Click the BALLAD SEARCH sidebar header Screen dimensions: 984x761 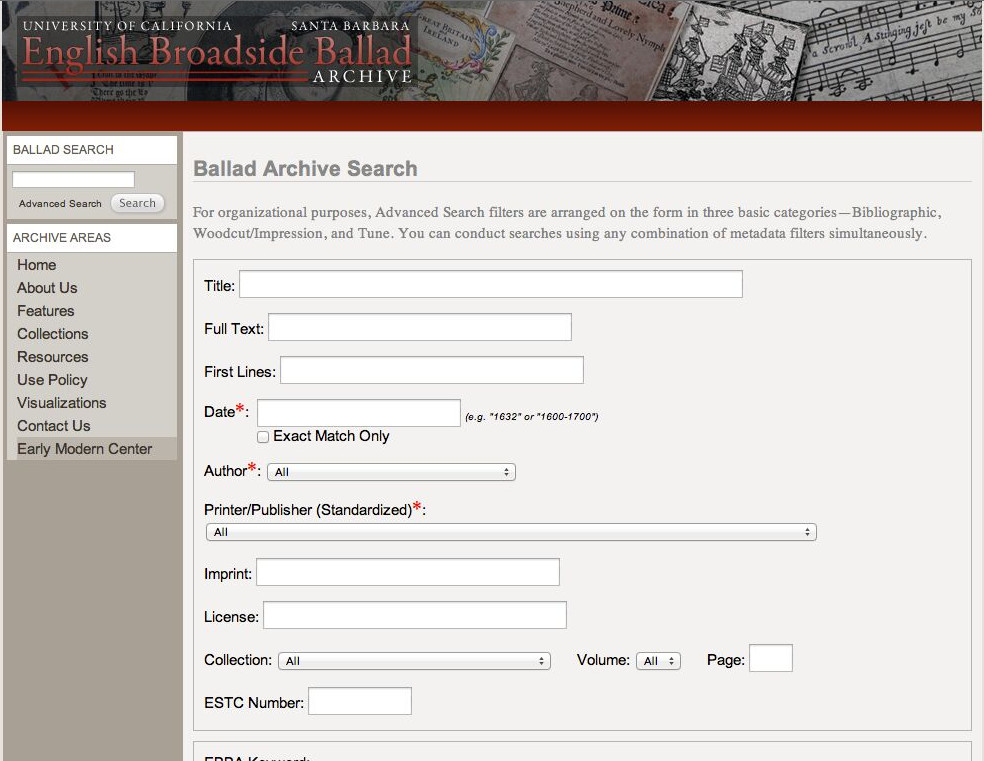[92, 150]
